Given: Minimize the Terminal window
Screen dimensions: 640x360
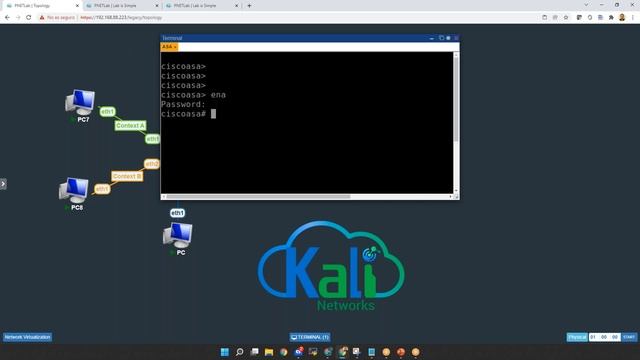Looking at the screenshot, I should 432,38.
